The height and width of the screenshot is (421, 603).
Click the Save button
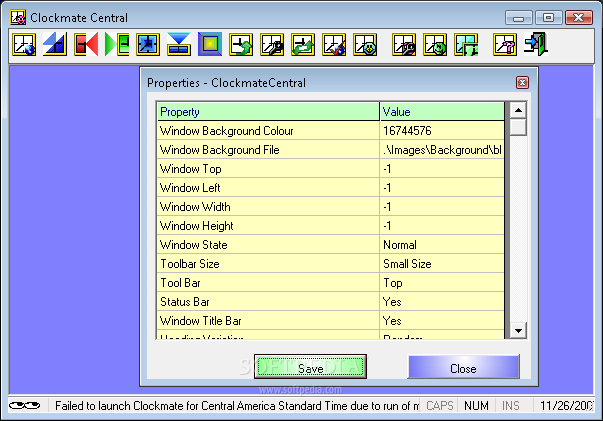pos(310,366)
